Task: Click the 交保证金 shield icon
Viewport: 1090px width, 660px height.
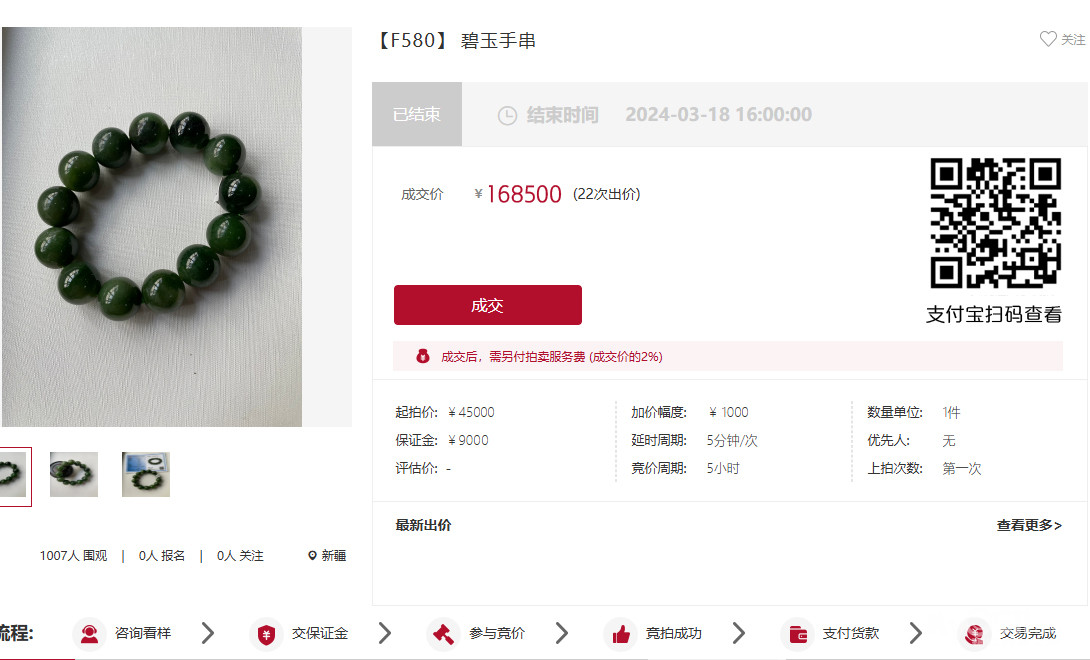Action: (x=266, y=634)
